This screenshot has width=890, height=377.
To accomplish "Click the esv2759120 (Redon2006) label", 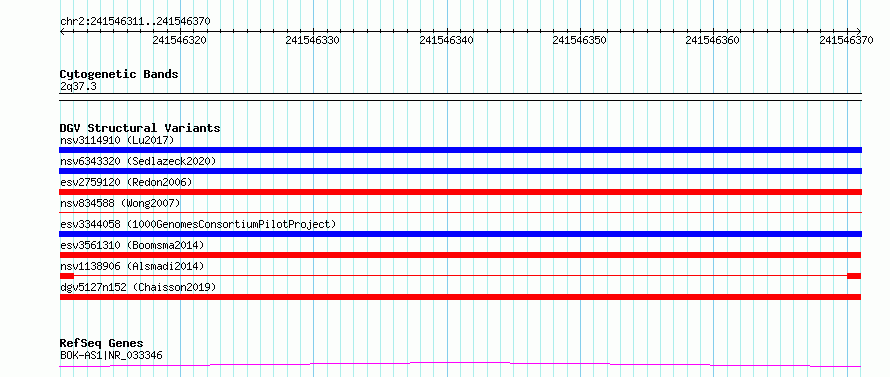I will click(x=126, y=182).
